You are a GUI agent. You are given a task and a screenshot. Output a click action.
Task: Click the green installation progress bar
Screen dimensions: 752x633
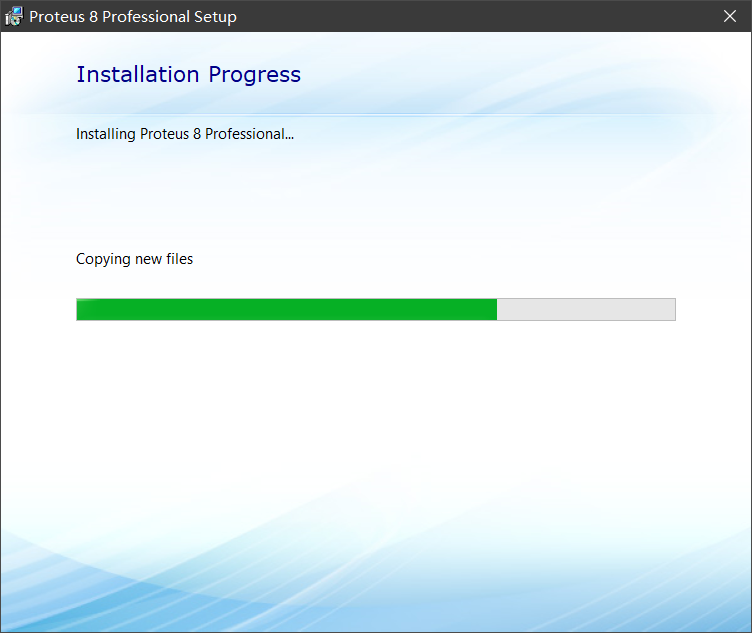[376, 309]
